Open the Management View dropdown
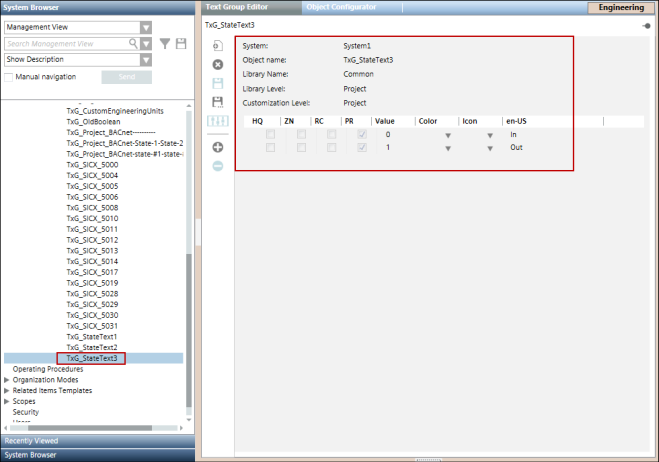 tap(146, 28)
